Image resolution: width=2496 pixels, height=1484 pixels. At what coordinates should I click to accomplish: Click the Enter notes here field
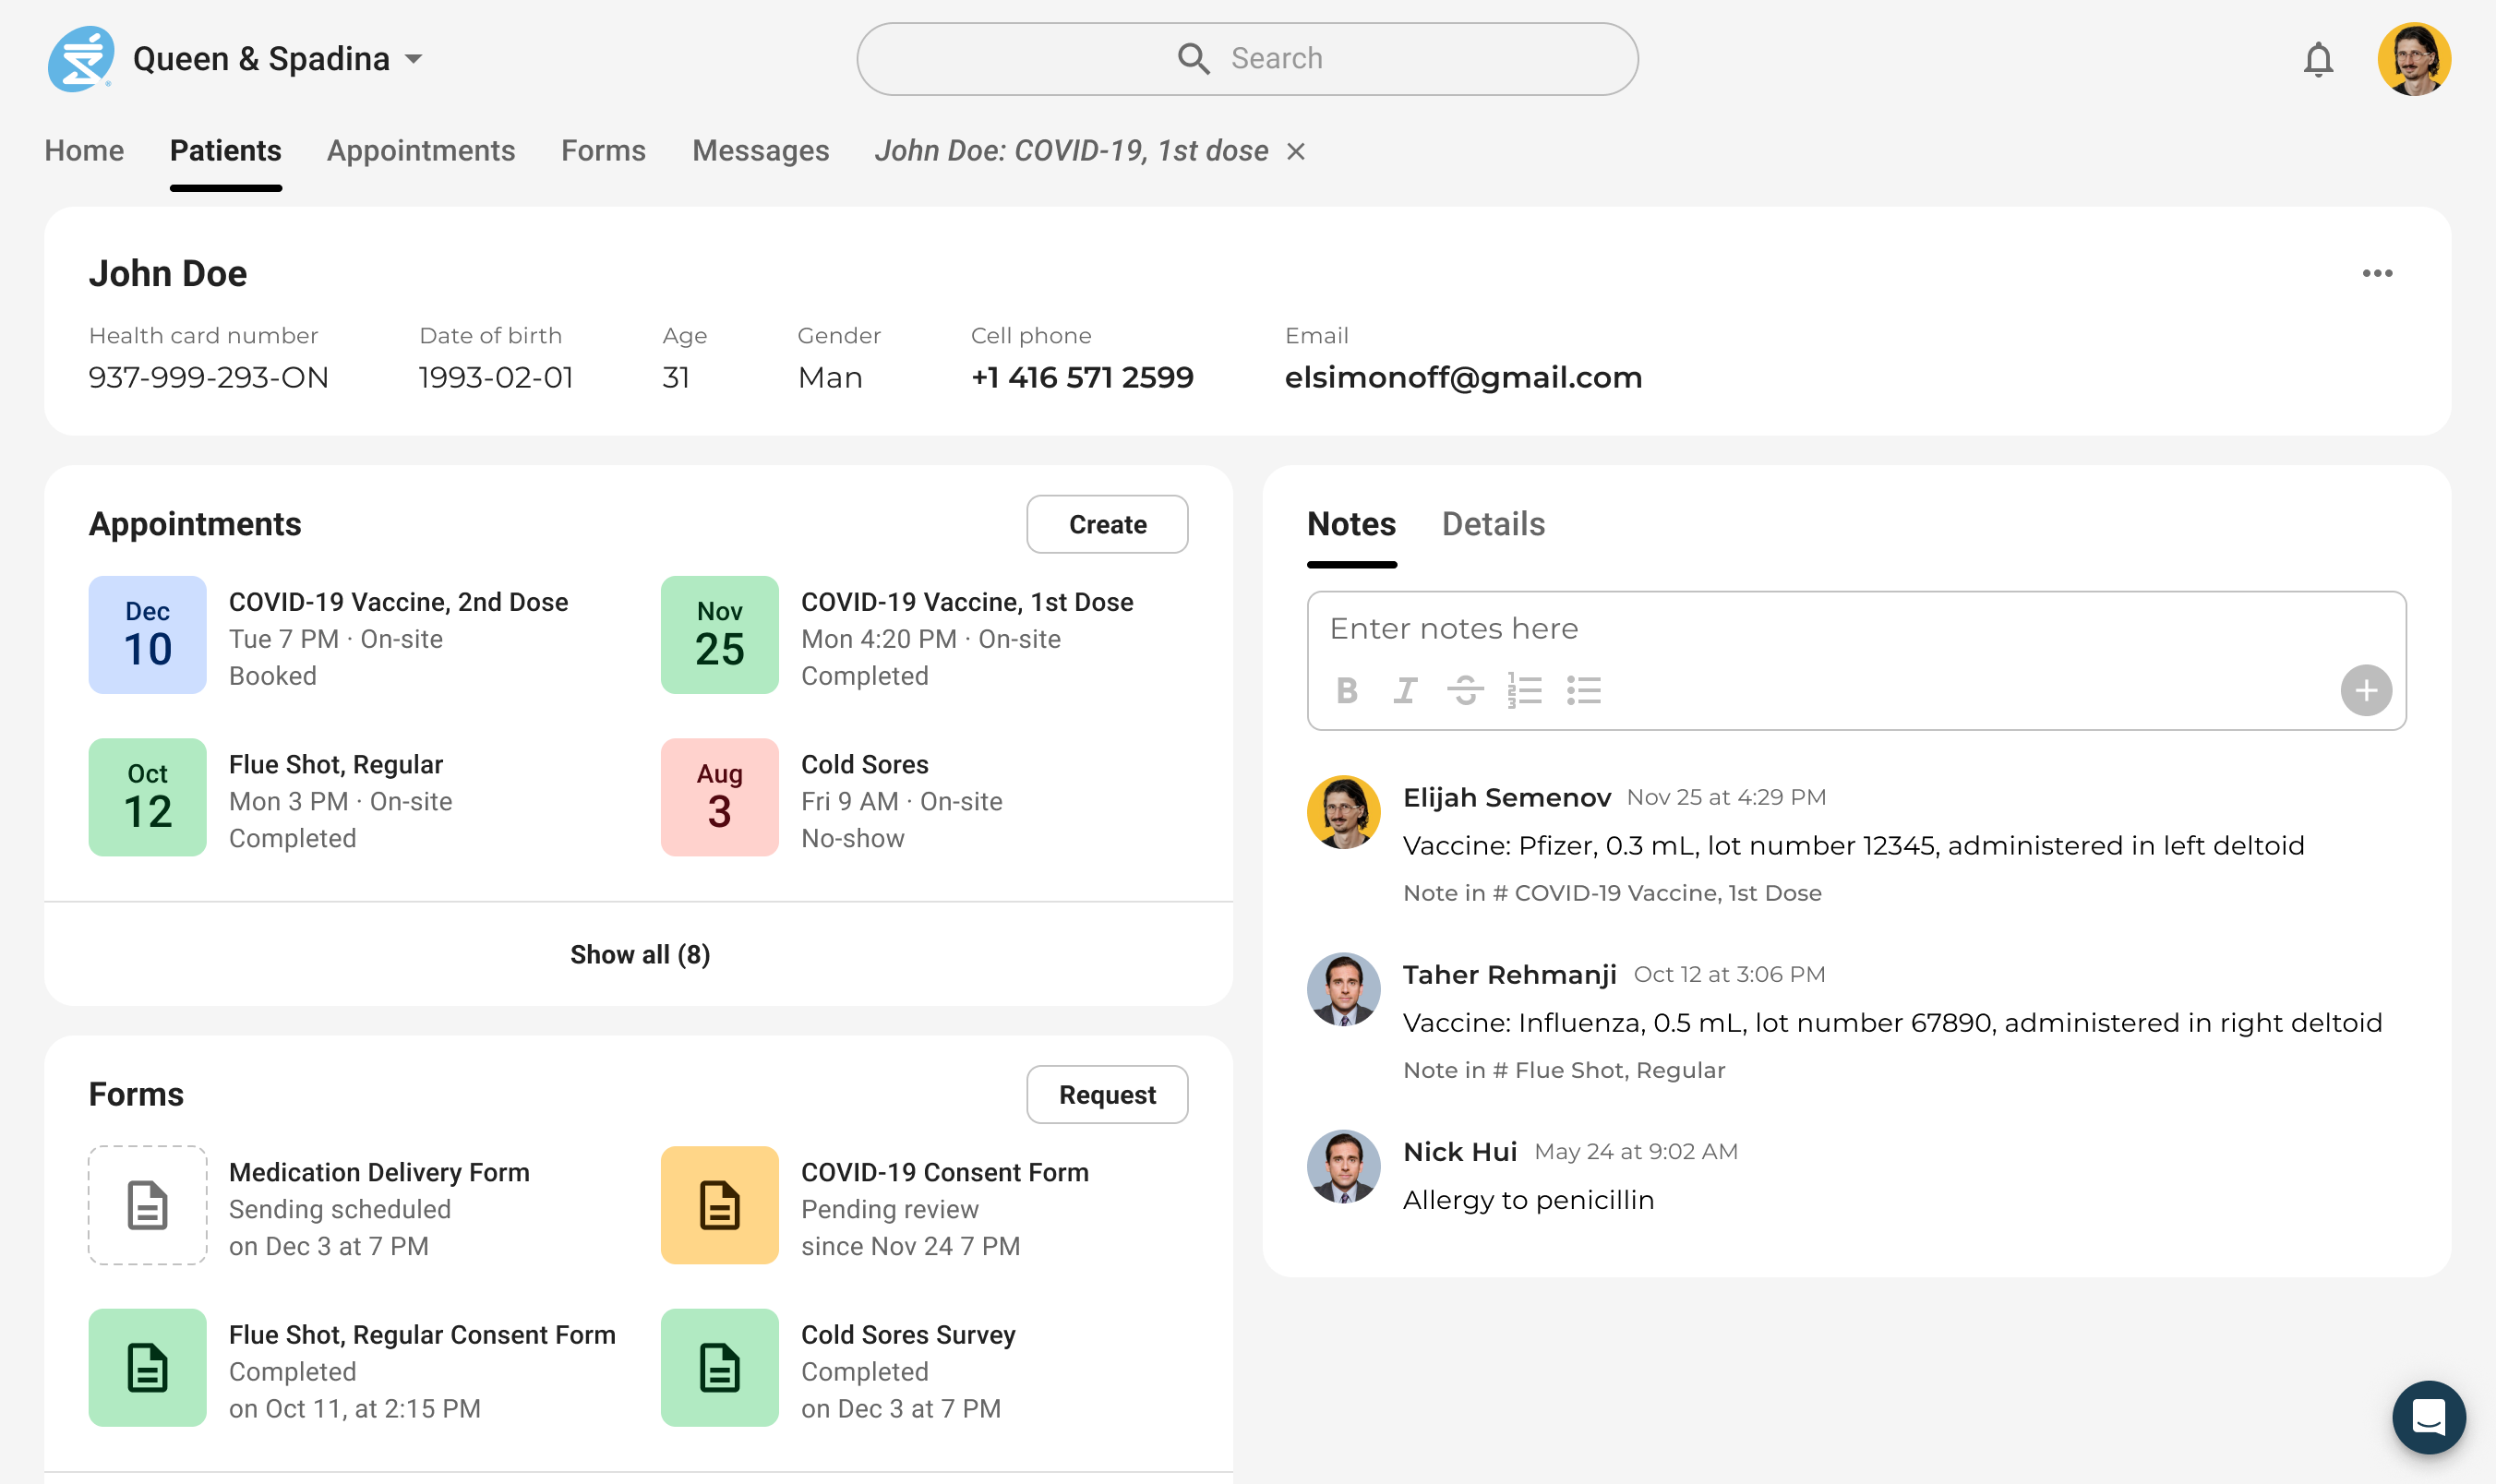click(1856, 628)
